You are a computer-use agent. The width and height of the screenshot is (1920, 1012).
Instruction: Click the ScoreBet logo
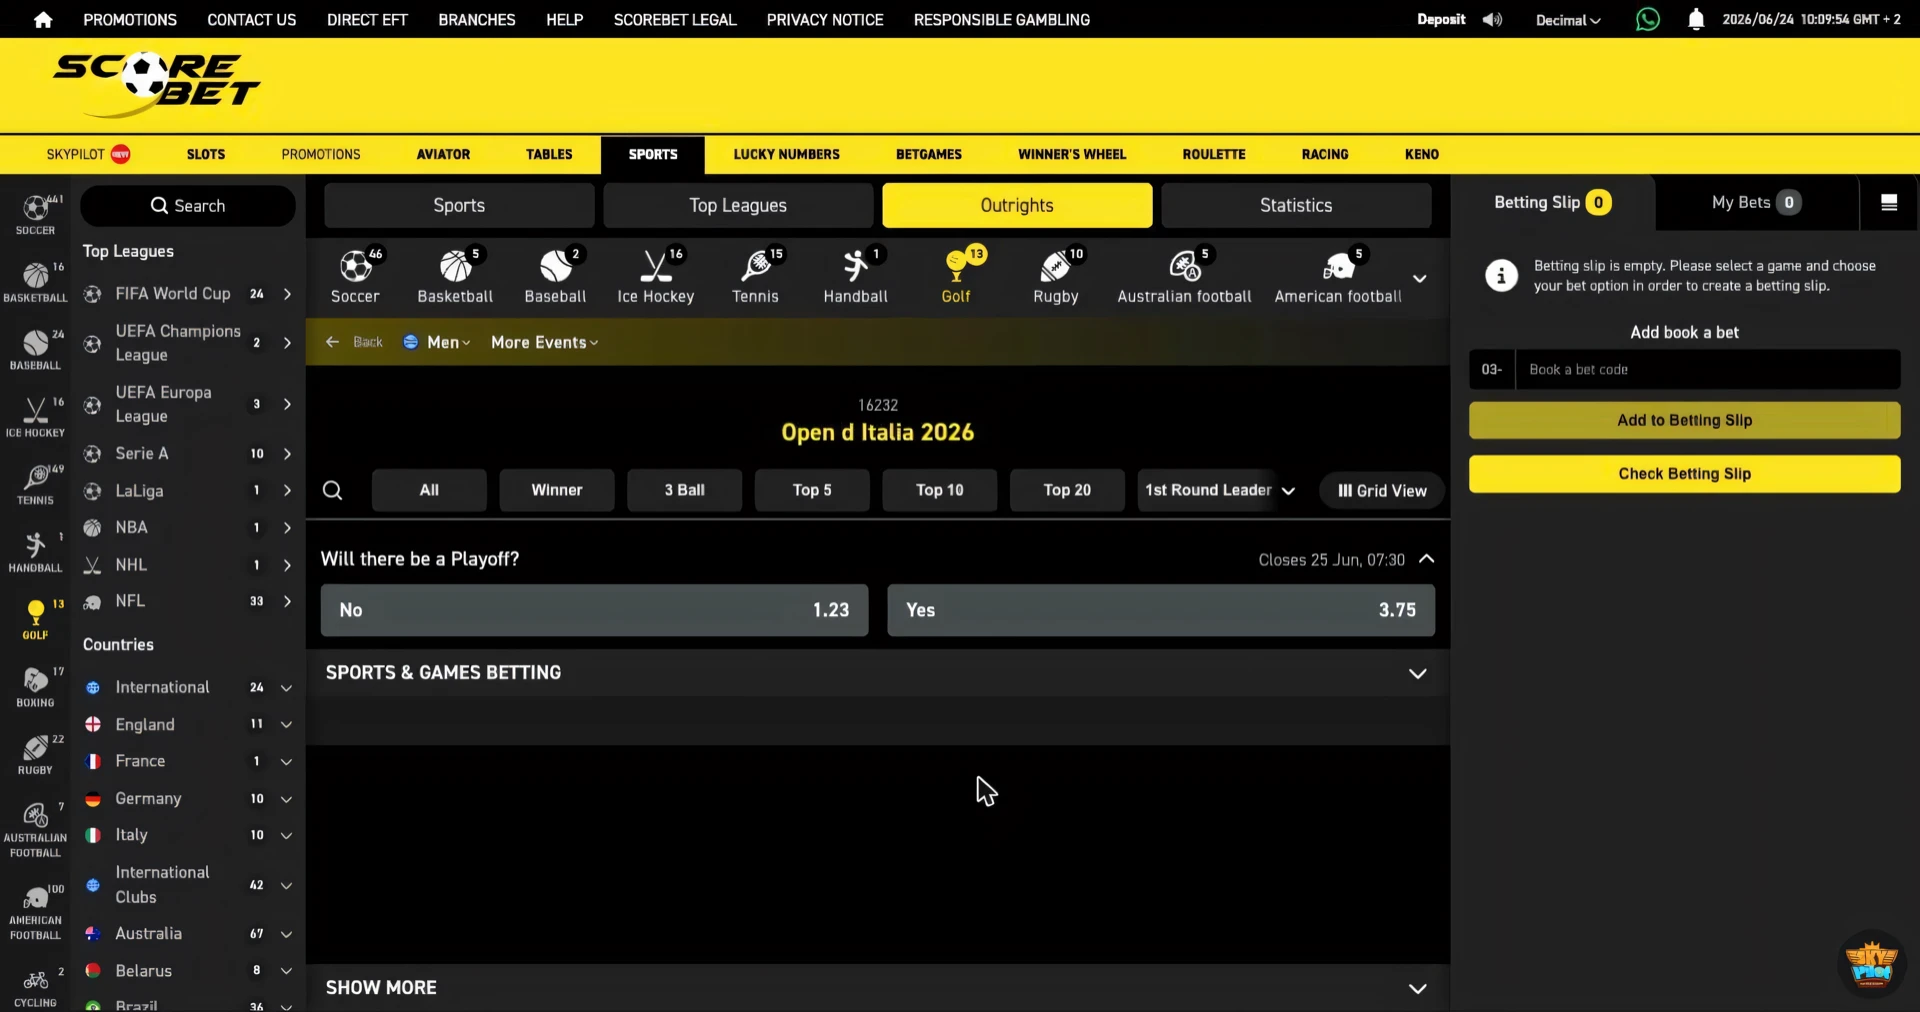[156, 84]
